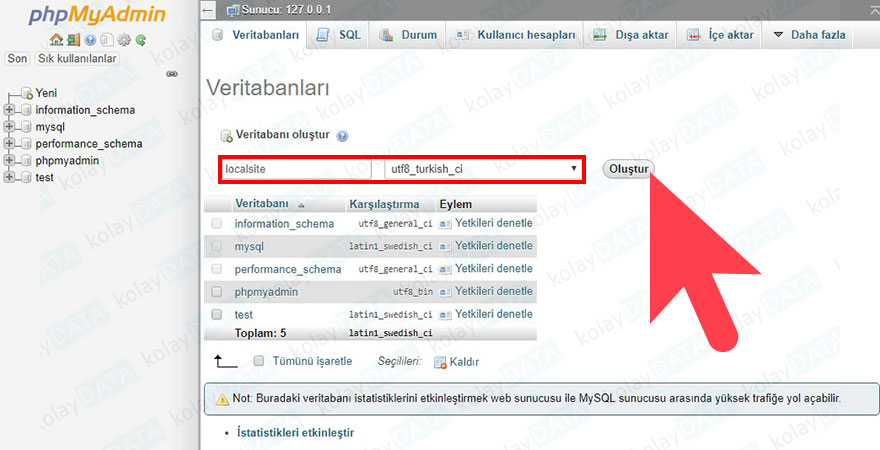Sort by the Karşılaştırma column header
This screenshot has height=450, width=880.
tap(384, 204)
